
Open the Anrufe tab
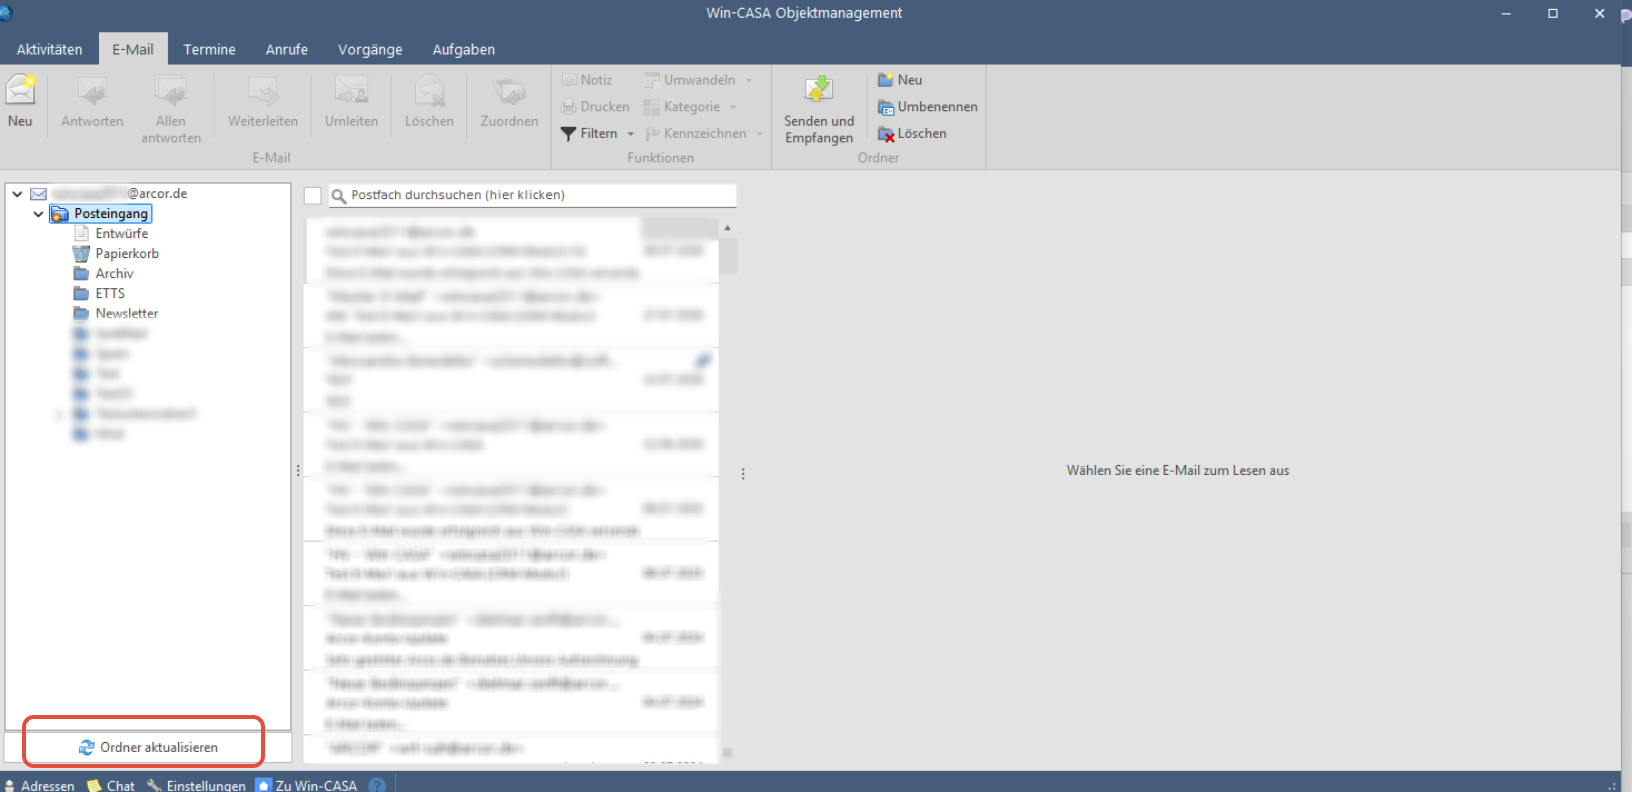click(x=287, y=50)
